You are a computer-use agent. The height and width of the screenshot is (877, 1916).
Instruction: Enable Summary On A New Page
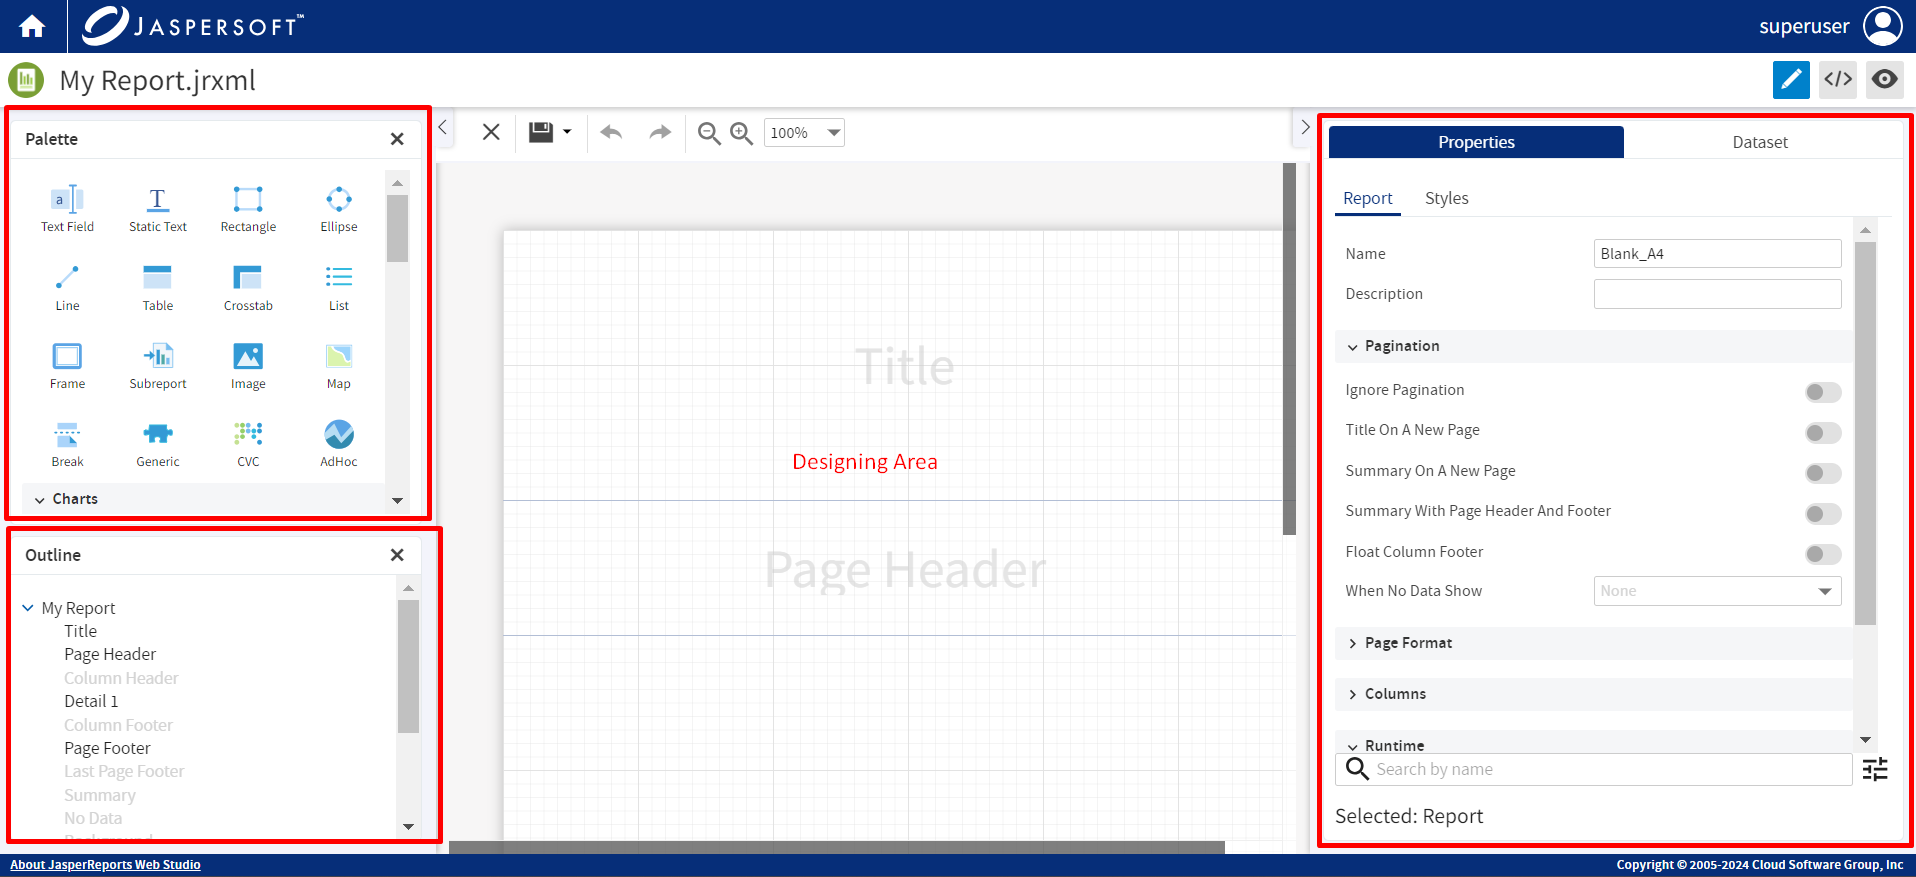[x=1822, y=473]
